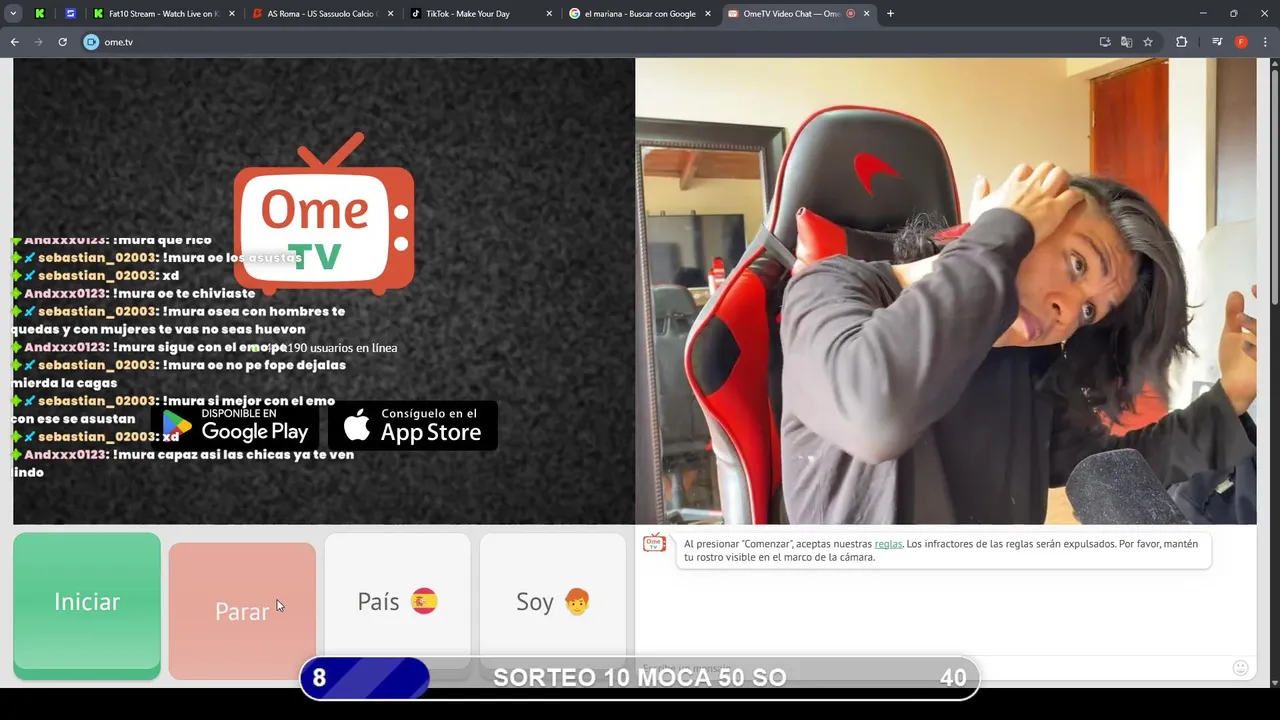Viewport: 1280px width, 720px height.
Task: Switch to the pinned Kick tab
Action: 39,14
